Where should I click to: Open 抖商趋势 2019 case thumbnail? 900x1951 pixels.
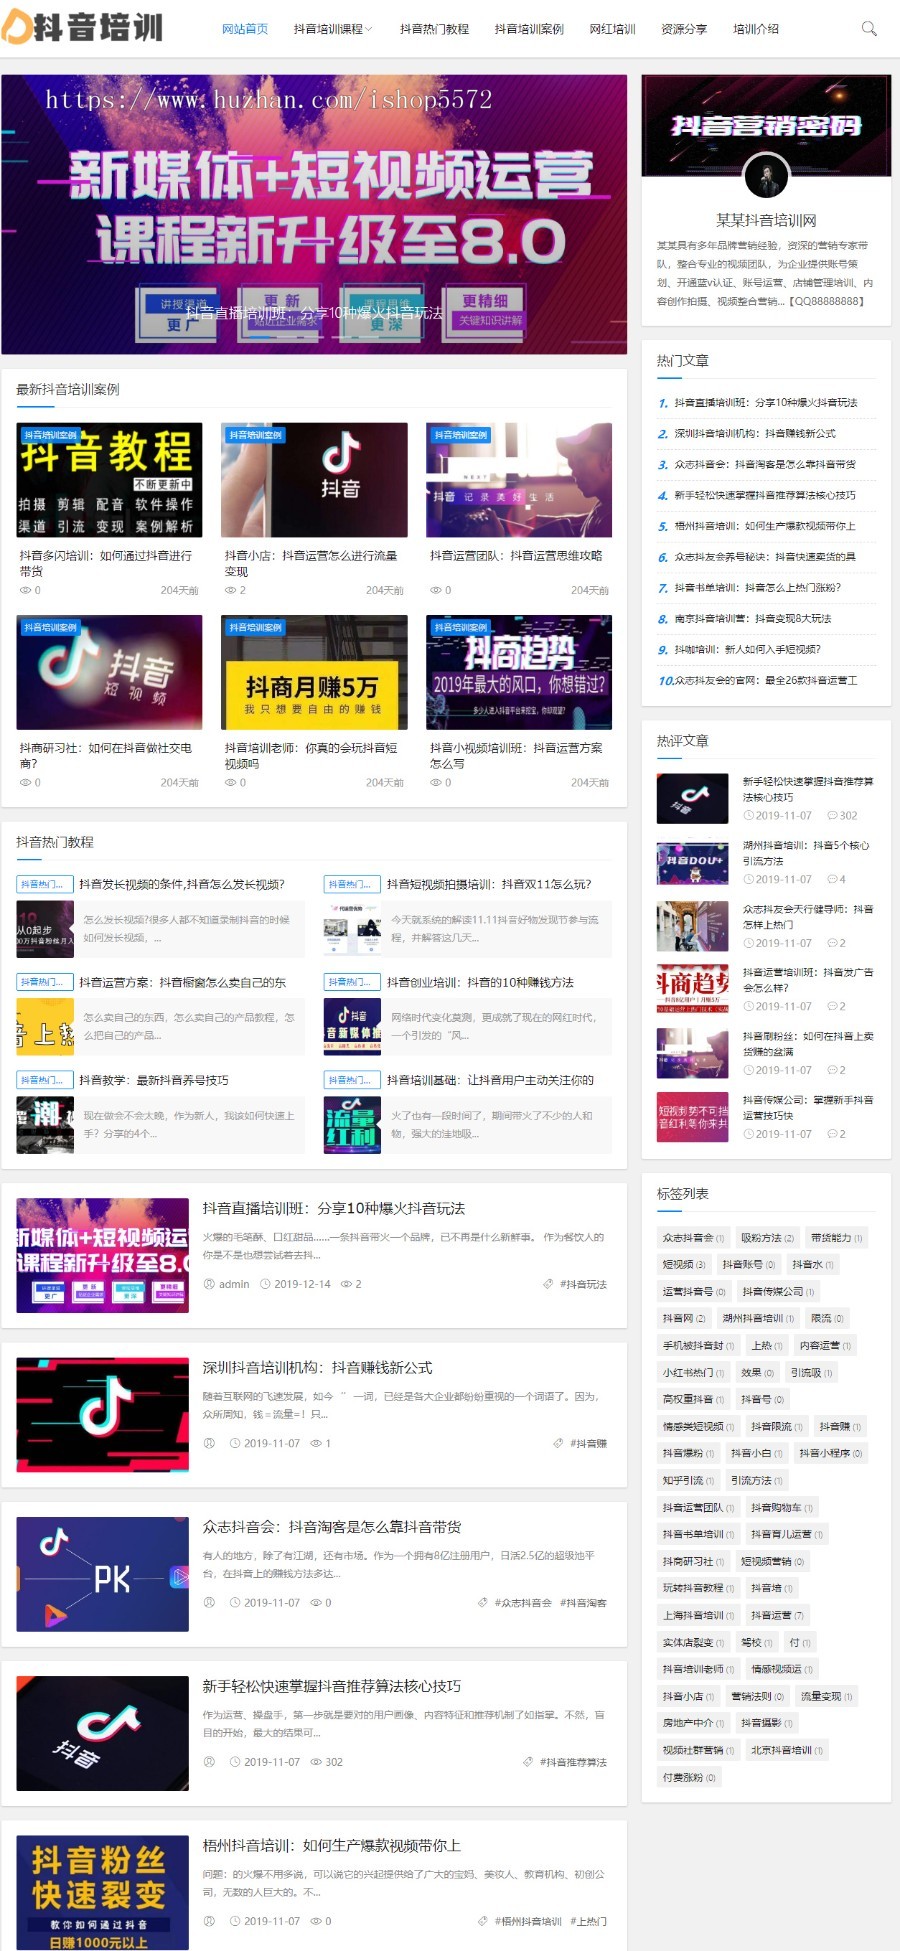tap(519, 672)
